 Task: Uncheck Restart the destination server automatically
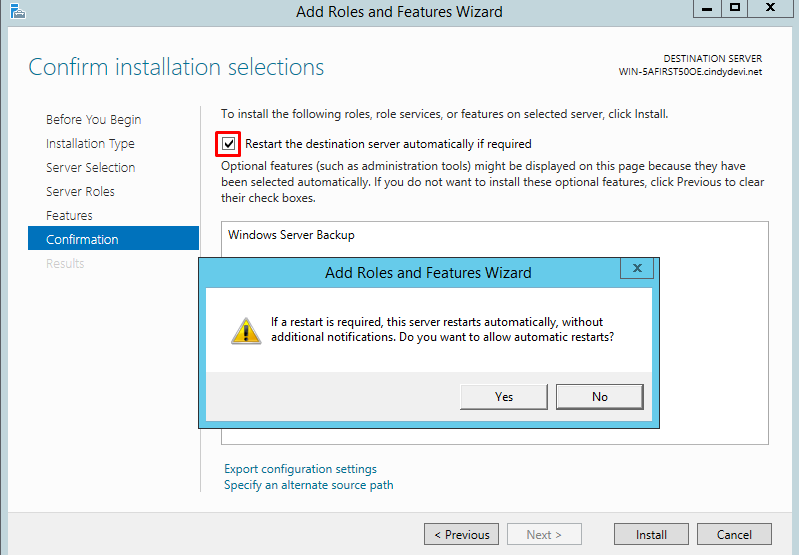(230, 144)
